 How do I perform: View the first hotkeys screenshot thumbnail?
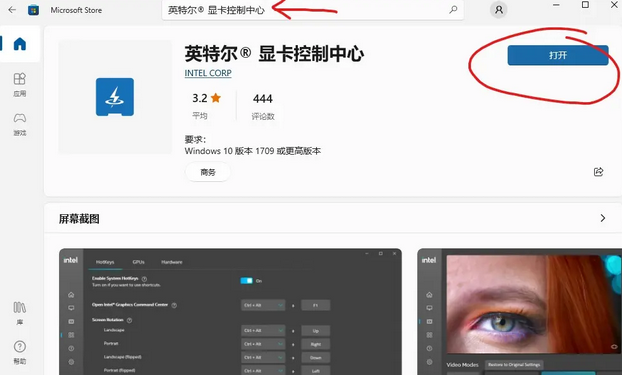[230, 311]
